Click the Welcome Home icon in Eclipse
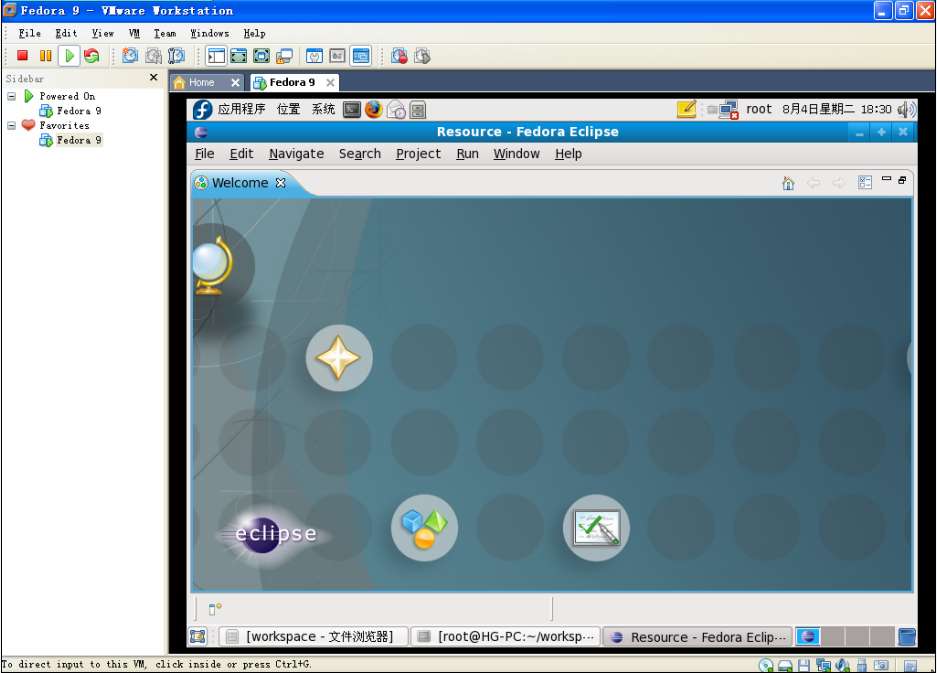 pos(788,183)
